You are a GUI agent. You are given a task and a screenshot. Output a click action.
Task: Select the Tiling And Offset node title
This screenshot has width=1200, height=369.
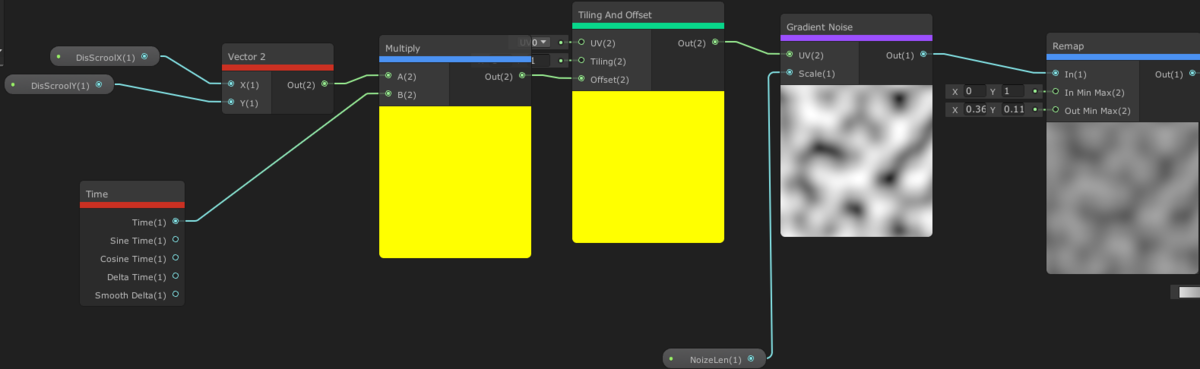pos(614,14)
